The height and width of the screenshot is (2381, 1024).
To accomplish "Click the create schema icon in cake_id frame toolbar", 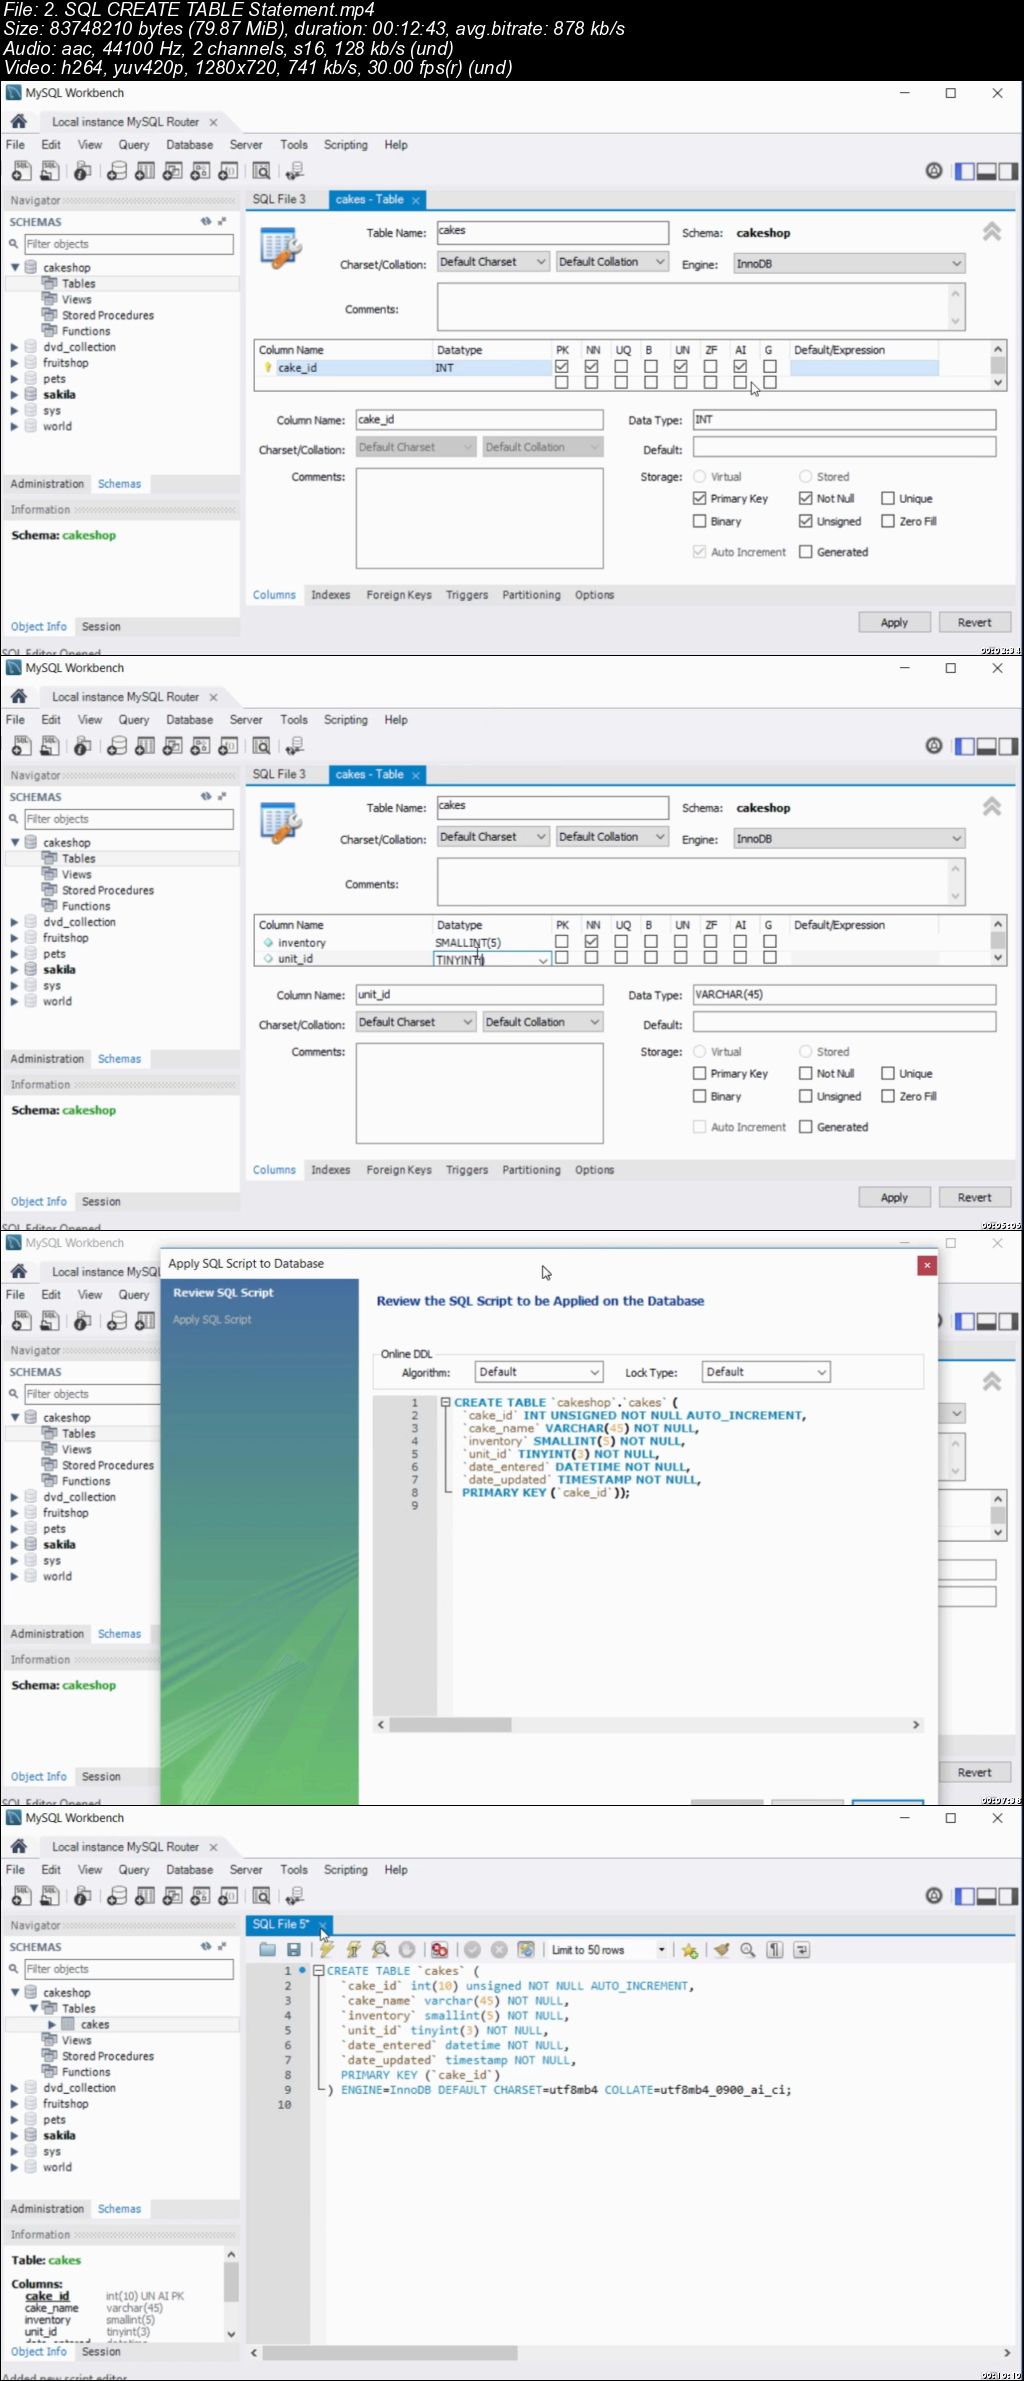I will coord(117,171).
